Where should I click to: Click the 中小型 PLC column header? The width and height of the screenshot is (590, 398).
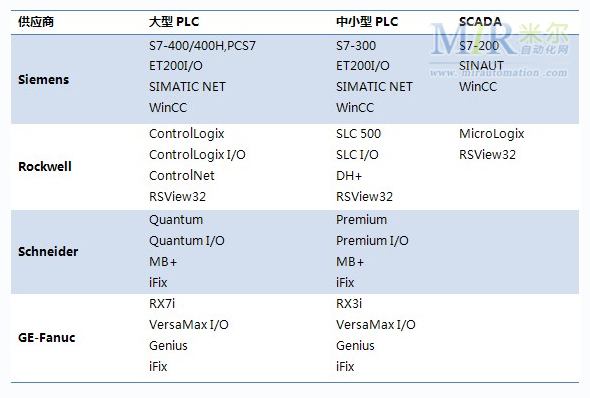click(x=367, y=22)
